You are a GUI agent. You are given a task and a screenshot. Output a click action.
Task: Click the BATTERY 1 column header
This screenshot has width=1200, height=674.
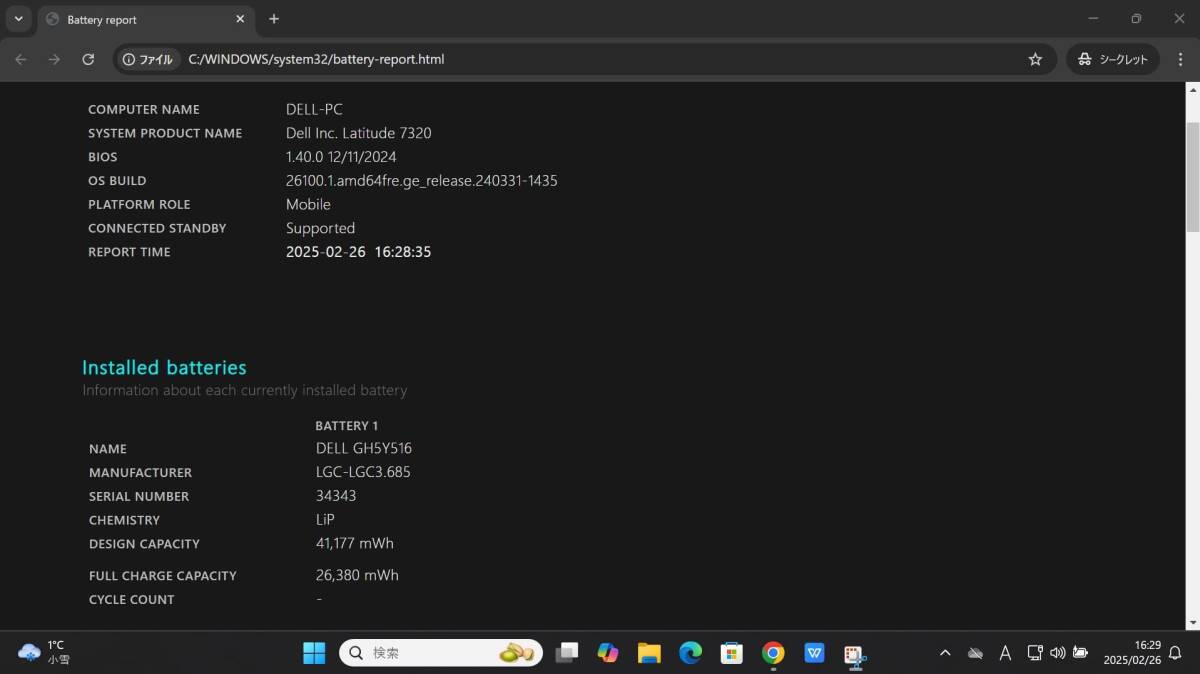346,426
